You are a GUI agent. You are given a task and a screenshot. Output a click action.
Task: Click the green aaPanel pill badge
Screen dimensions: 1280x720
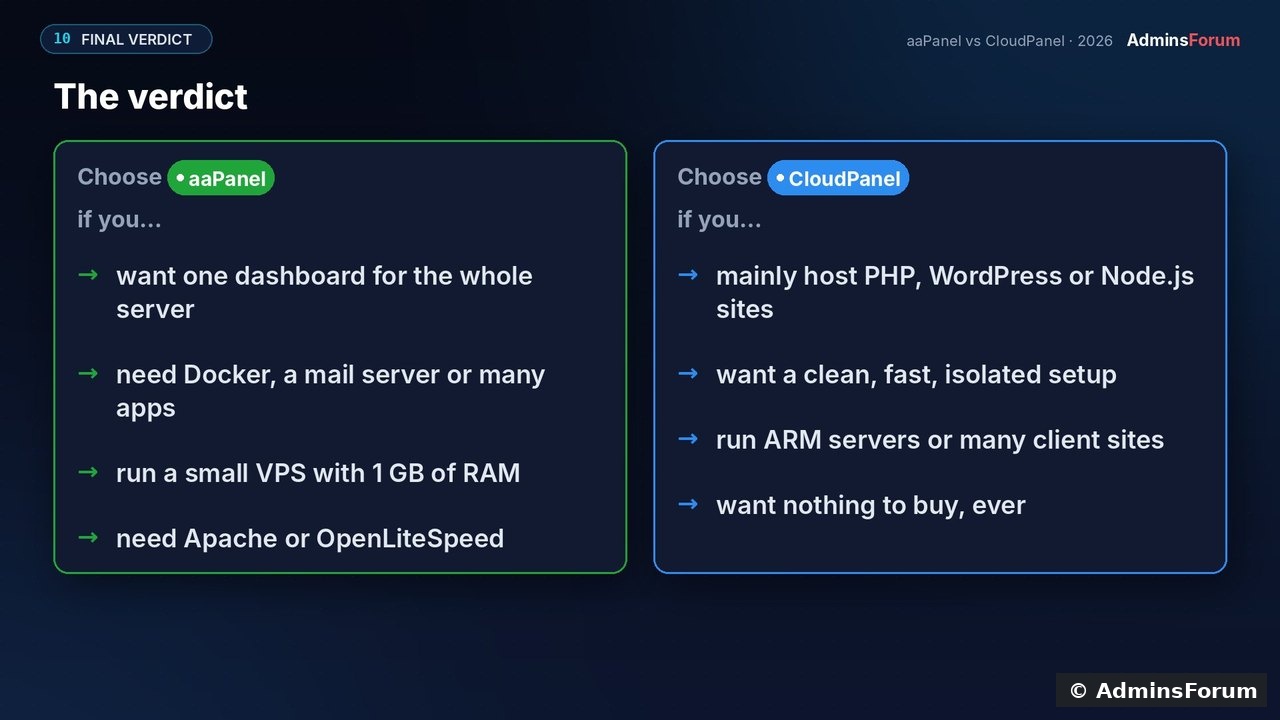coord(221,178)
